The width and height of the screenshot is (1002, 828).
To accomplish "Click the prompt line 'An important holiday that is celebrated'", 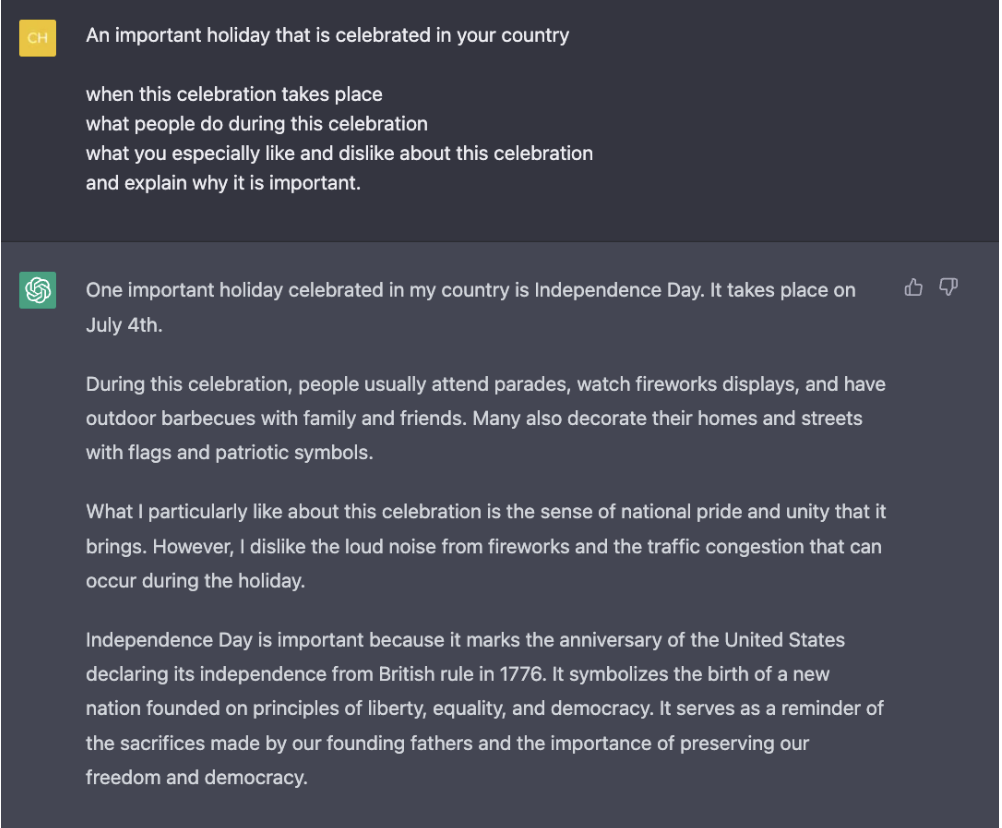I will pyautogui.click(x=327, y=36).
